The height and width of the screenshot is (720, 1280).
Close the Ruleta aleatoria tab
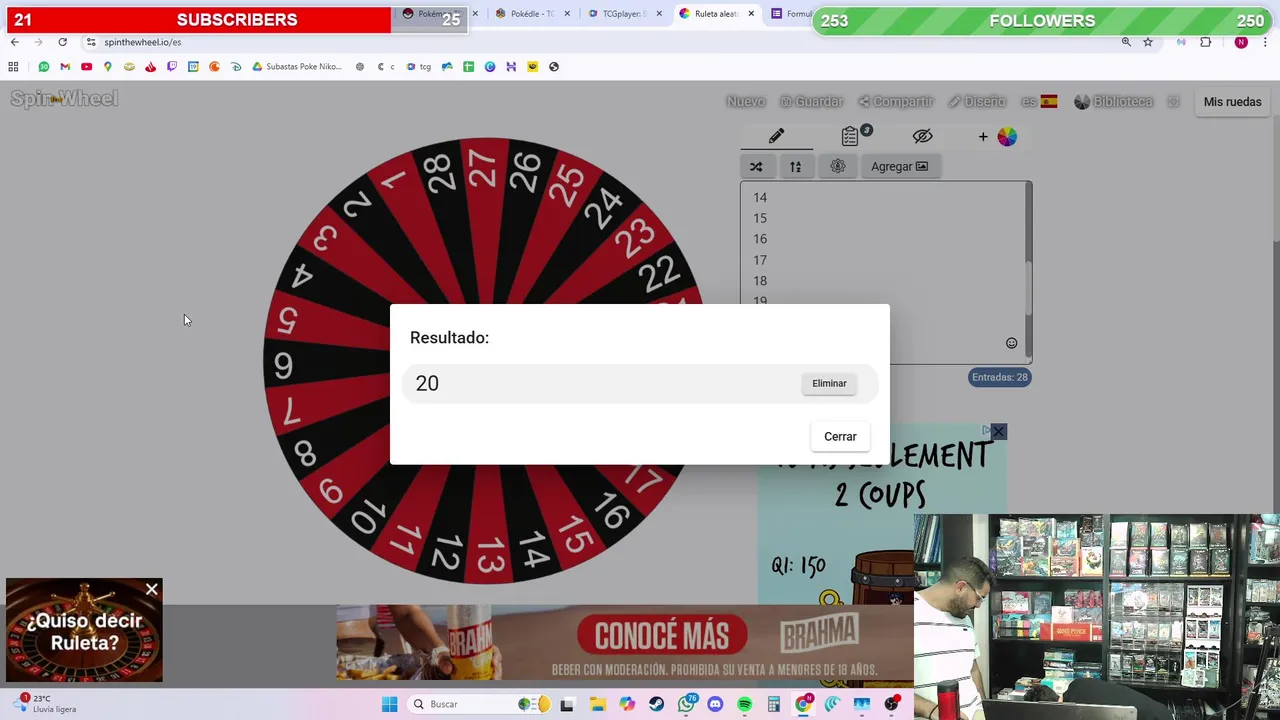750,14
